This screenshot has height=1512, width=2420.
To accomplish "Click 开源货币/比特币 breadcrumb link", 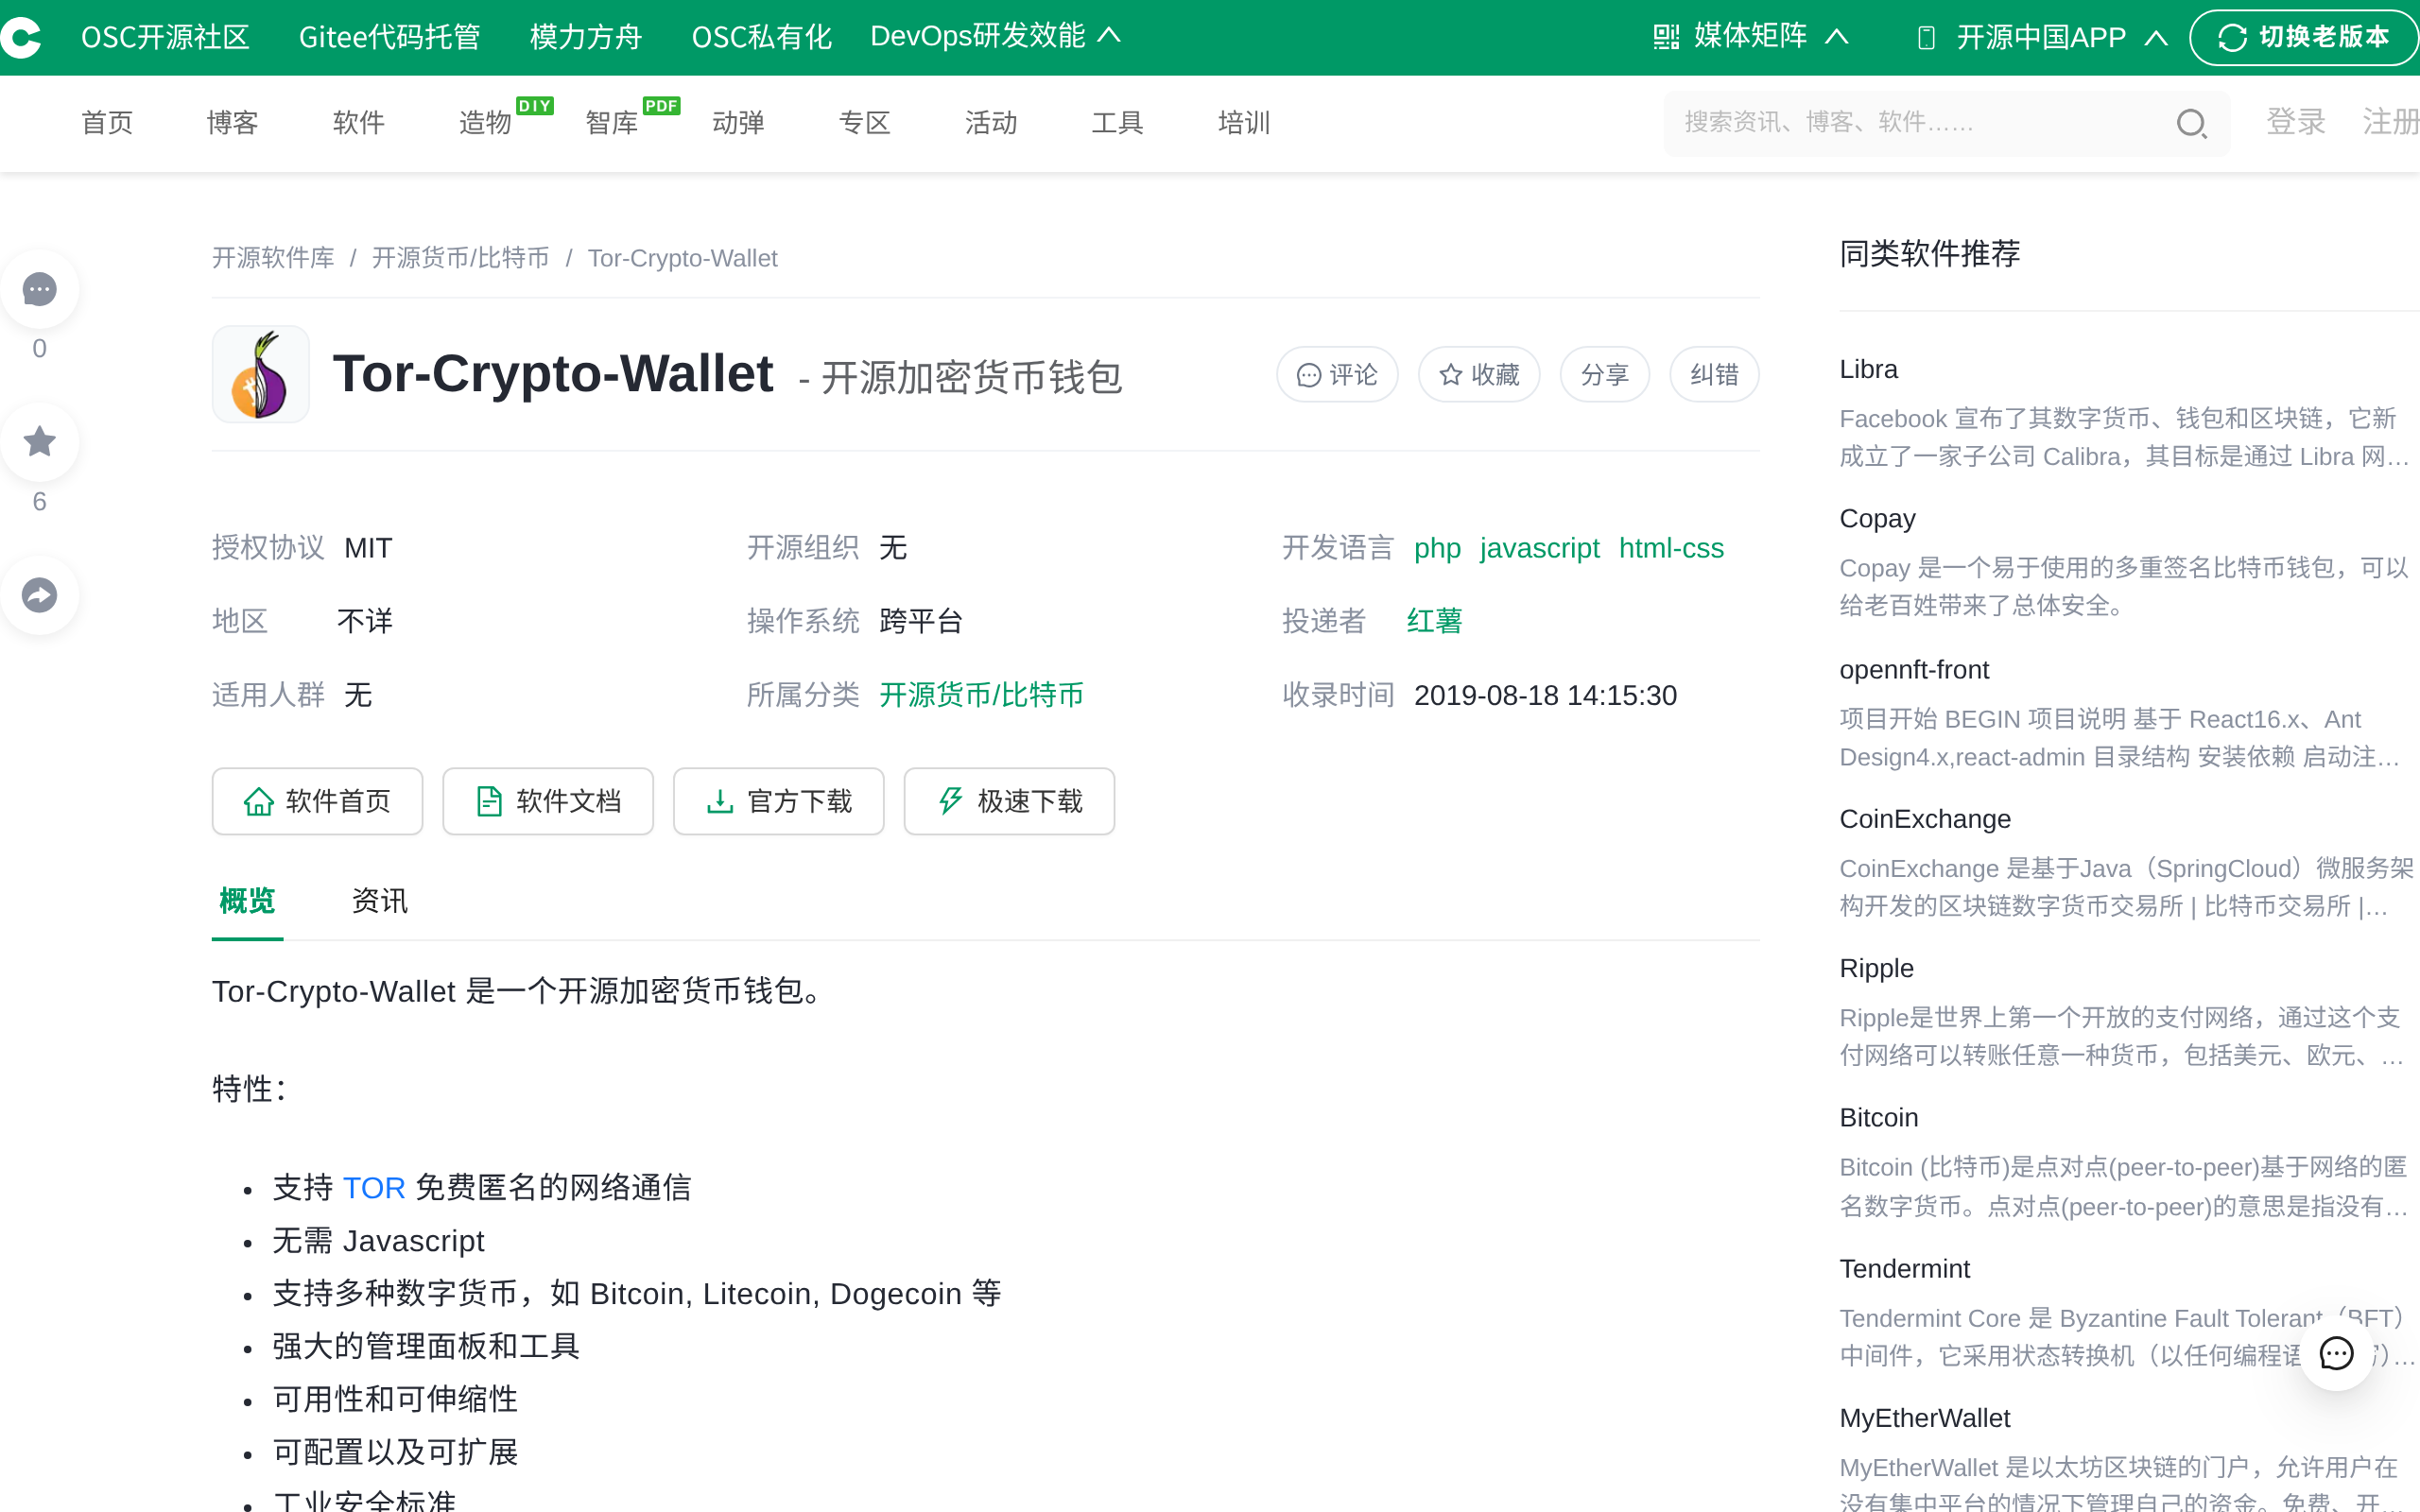I will coord(461,258).
